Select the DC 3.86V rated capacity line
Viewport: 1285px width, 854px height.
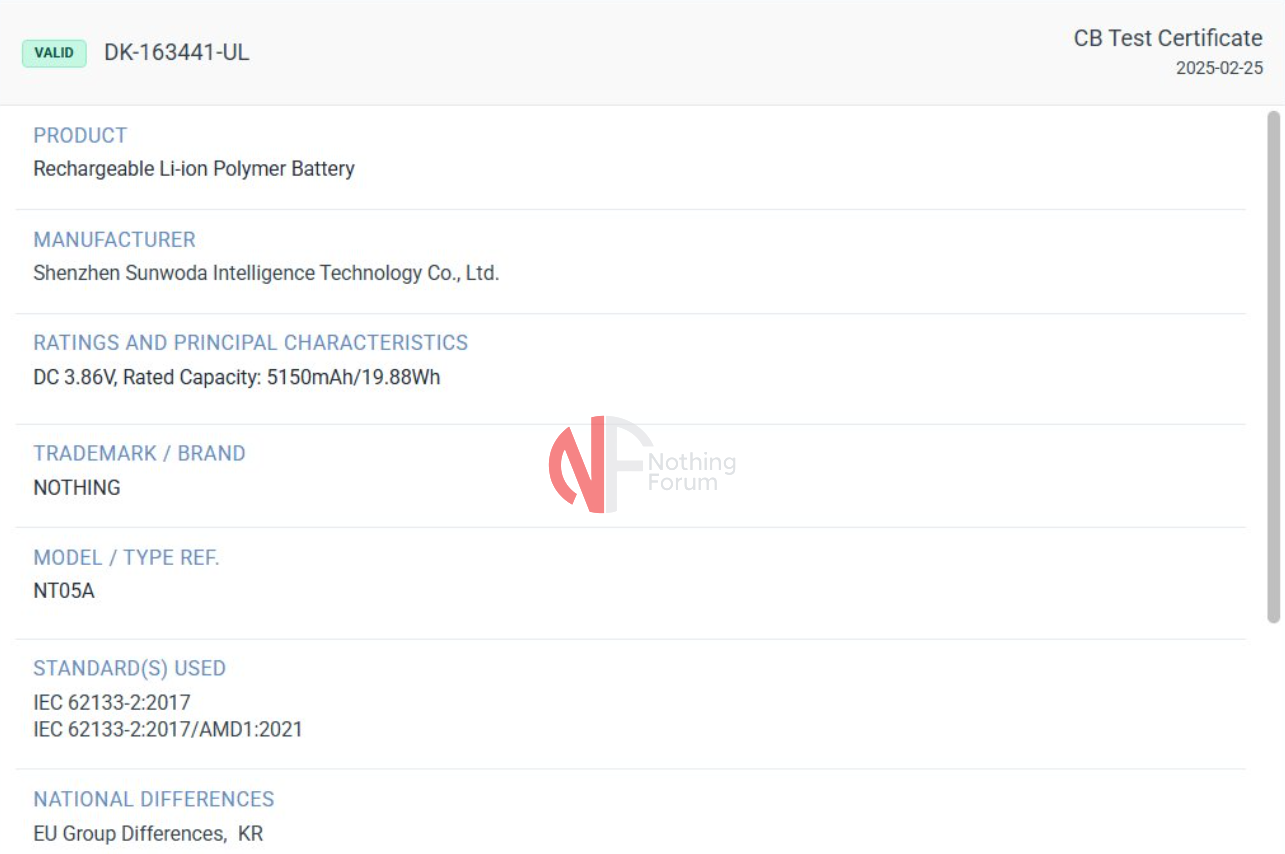click(237, 377)
